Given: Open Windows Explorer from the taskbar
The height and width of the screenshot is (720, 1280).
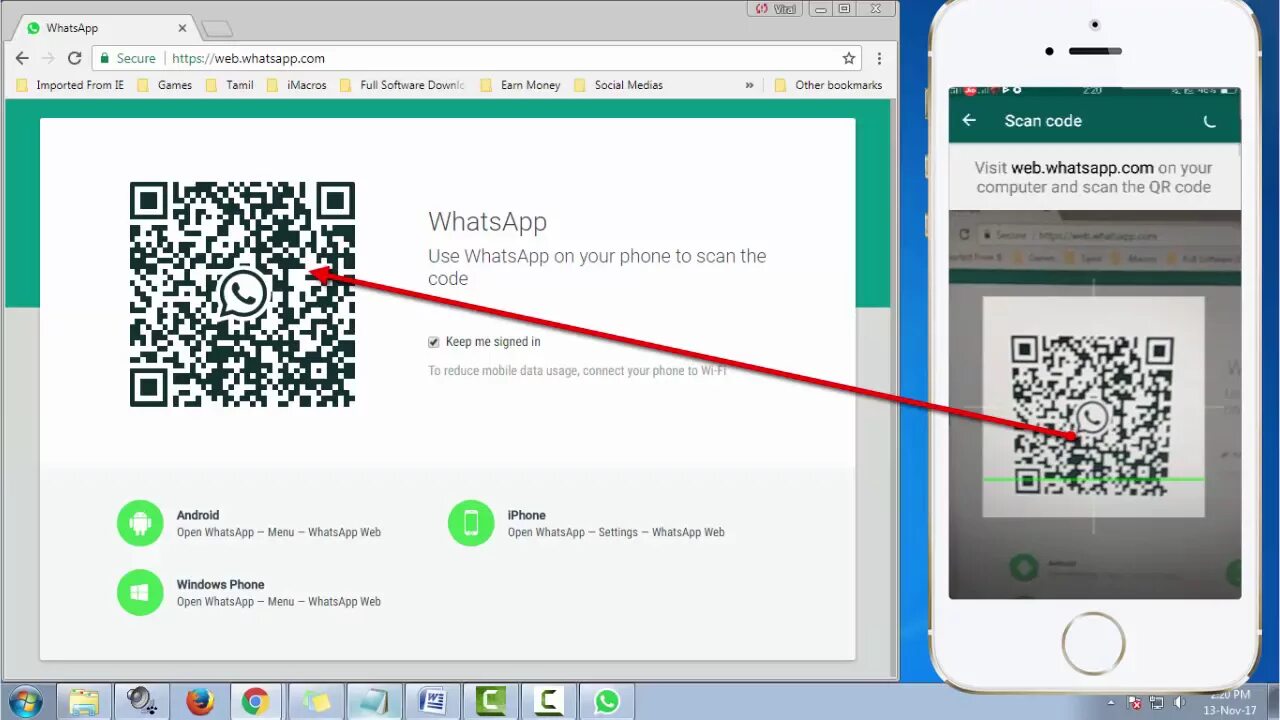Looking at the screenshot, I should coord(84,702).
